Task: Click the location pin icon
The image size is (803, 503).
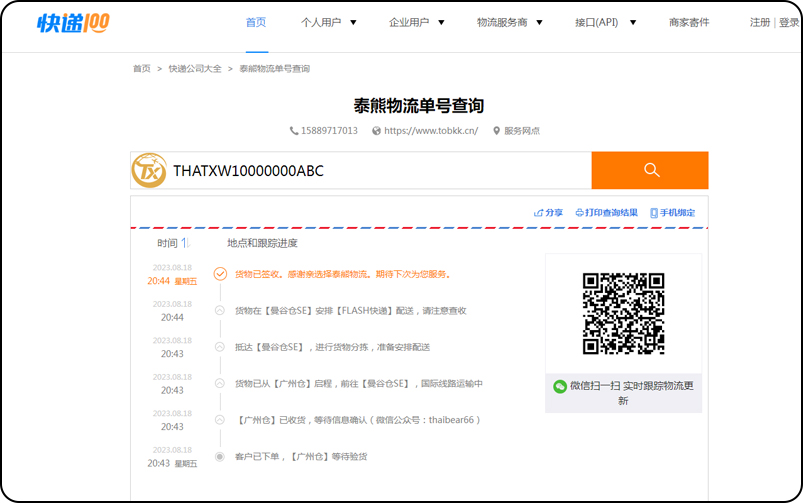Action: [x=496, y=131]
